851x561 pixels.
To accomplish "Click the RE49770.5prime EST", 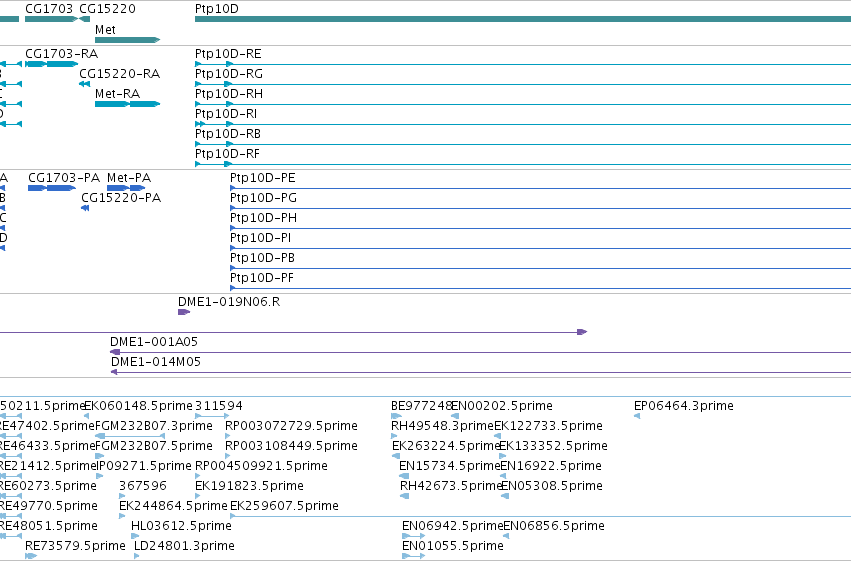I will [48, 506].
